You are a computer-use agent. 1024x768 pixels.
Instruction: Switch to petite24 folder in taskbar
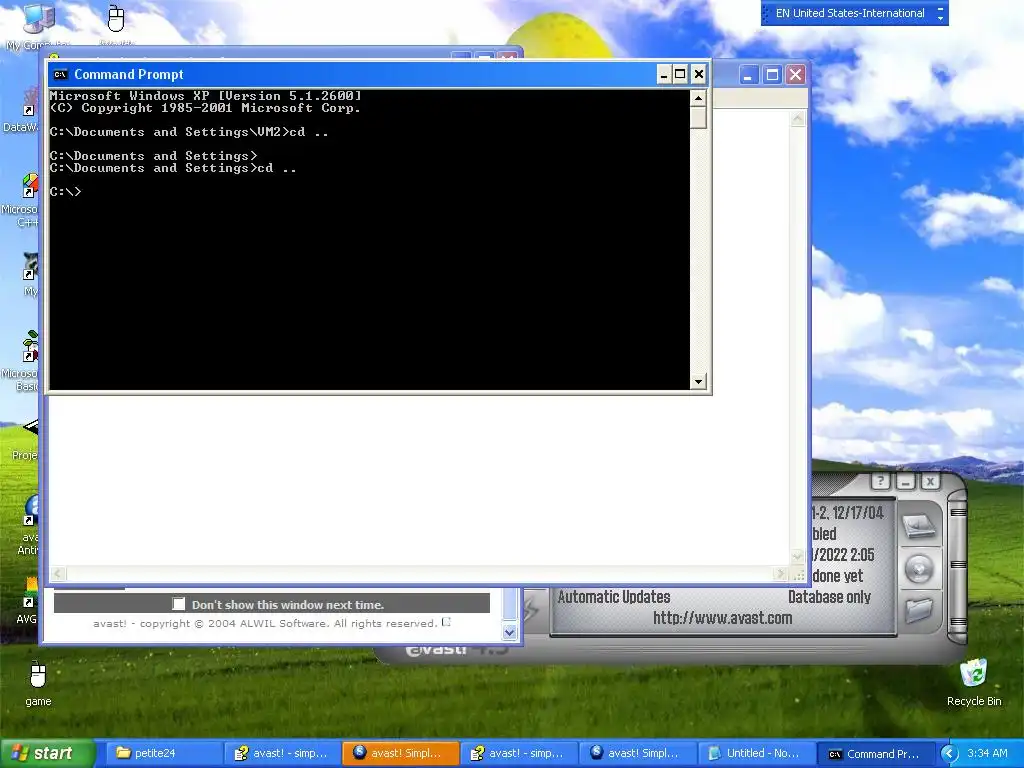pyautogui.click(x=163, y=754)
